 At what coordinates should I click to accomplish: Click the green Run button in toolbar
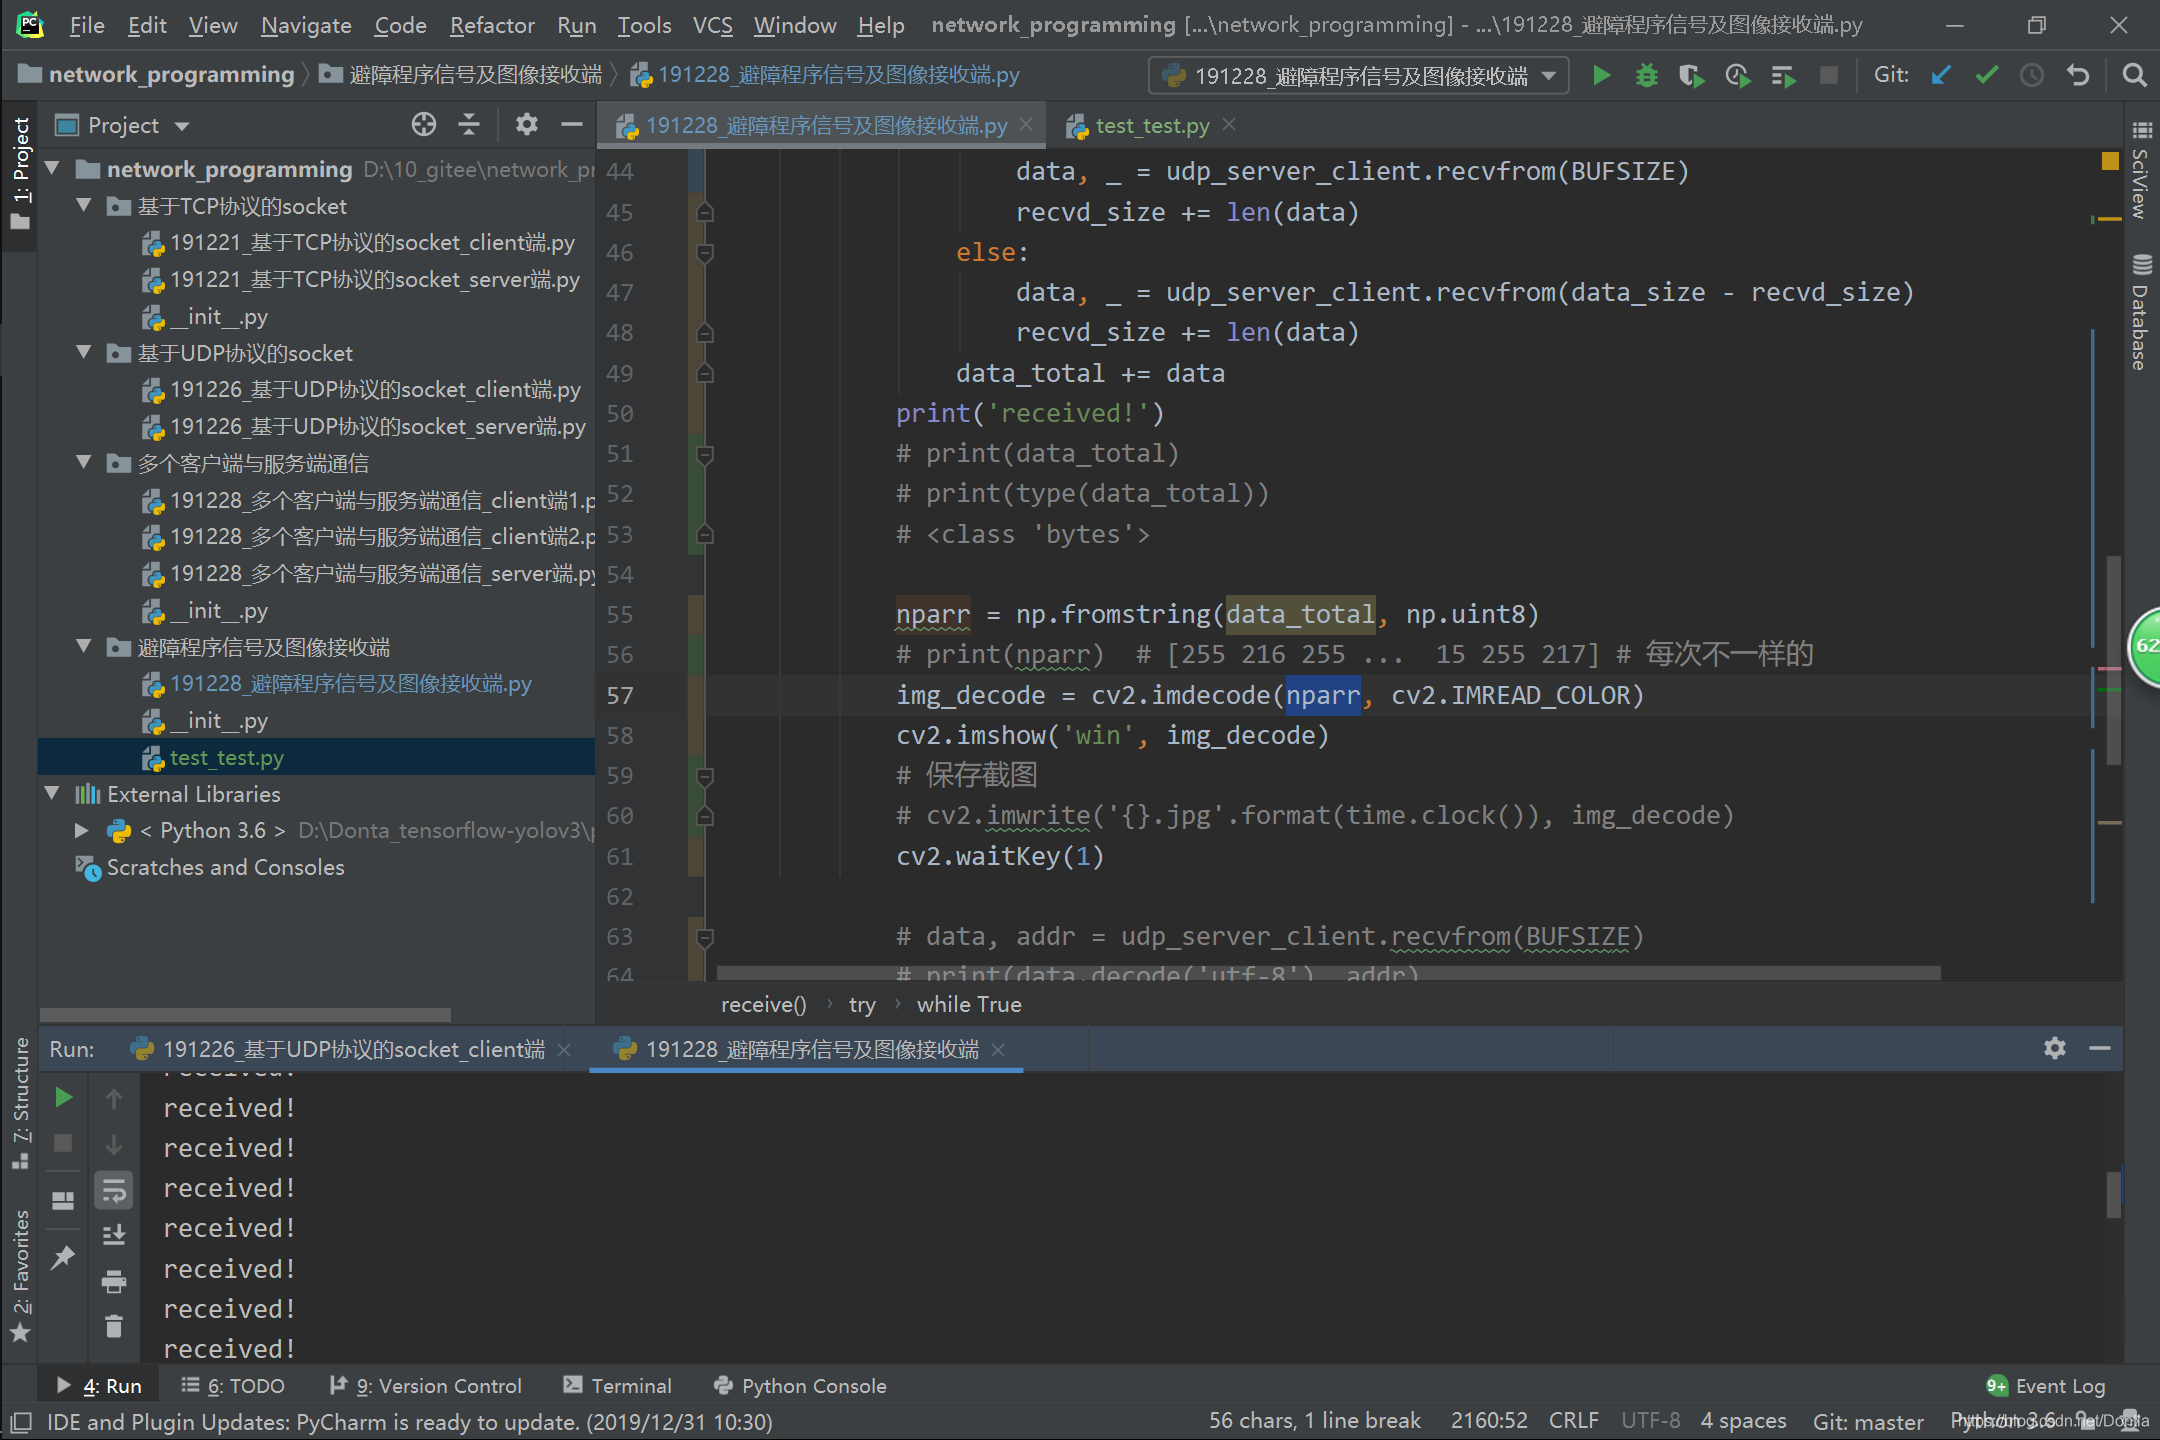(x=1601, y=76)
